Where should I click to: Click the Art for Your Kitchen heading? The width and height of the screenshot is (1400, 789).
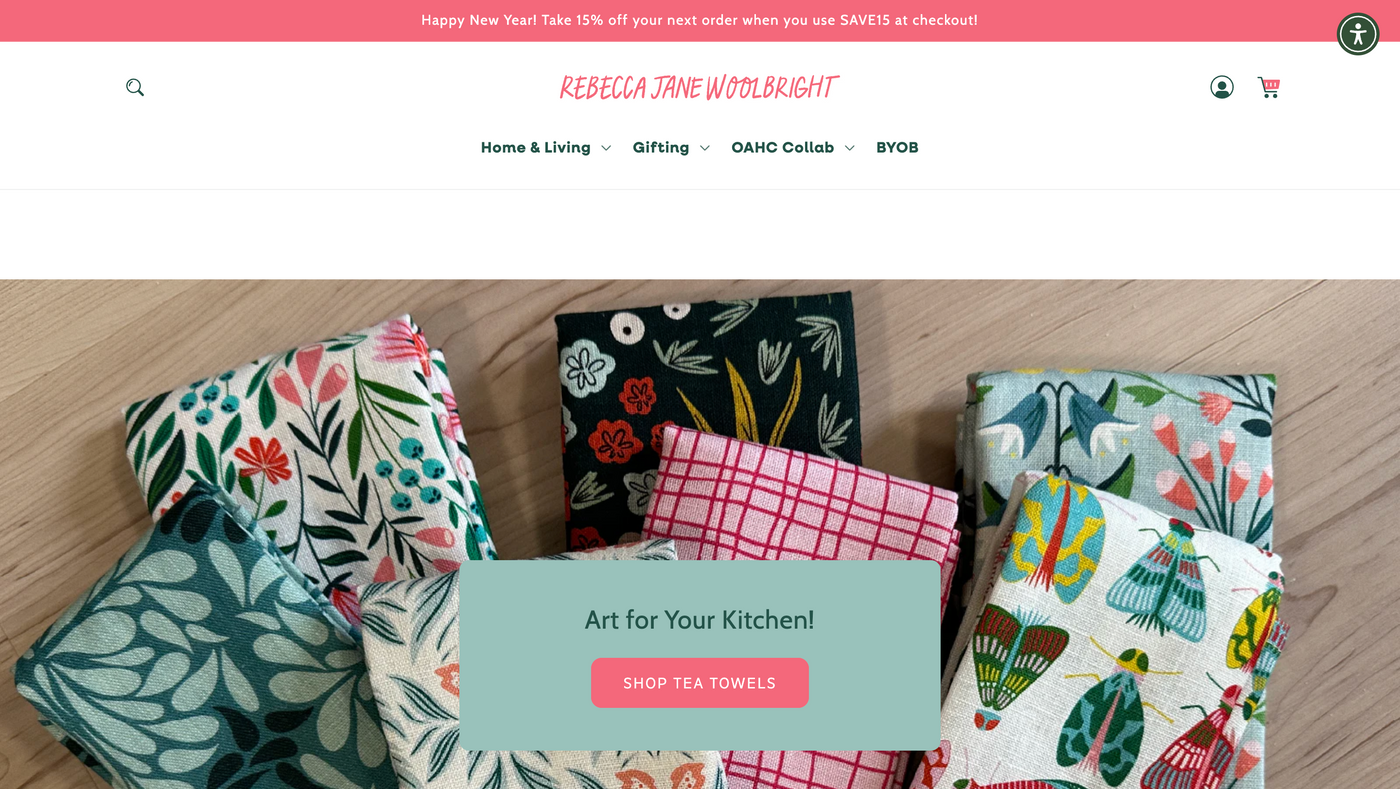tap(699, 620)
